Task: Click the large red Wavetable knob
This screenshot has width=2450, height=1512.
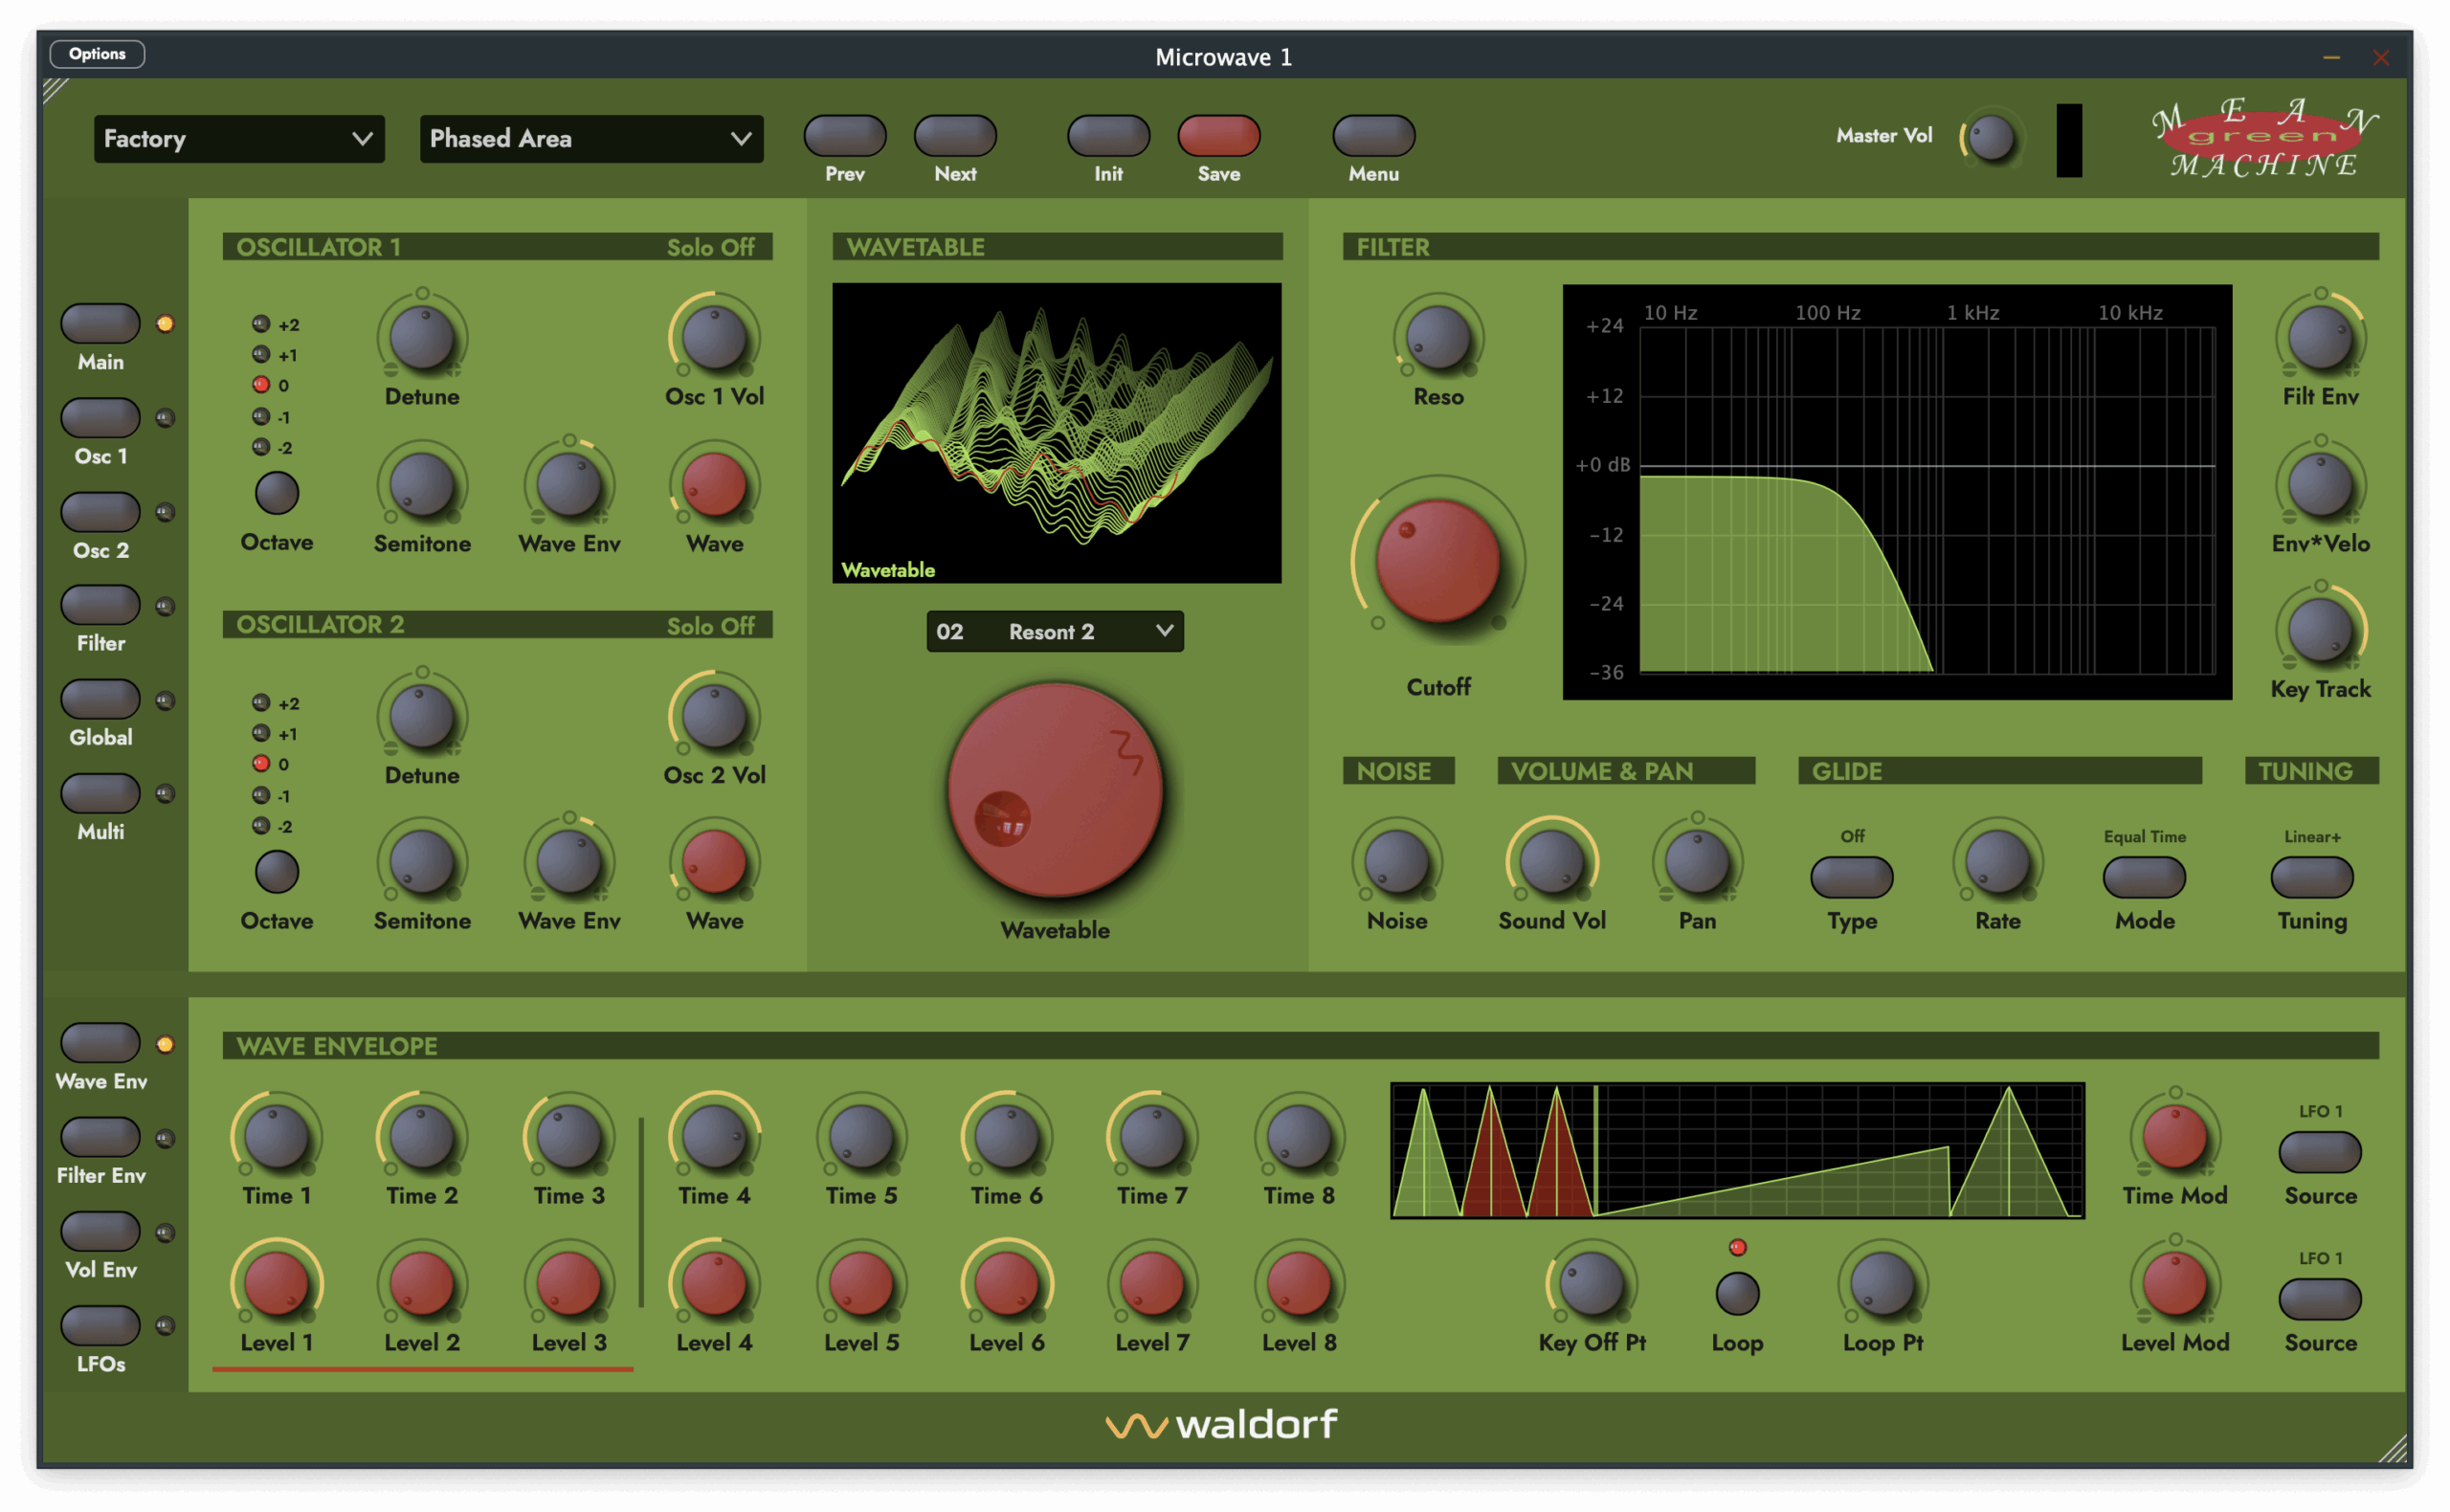Action: (x=1055, y=790)
